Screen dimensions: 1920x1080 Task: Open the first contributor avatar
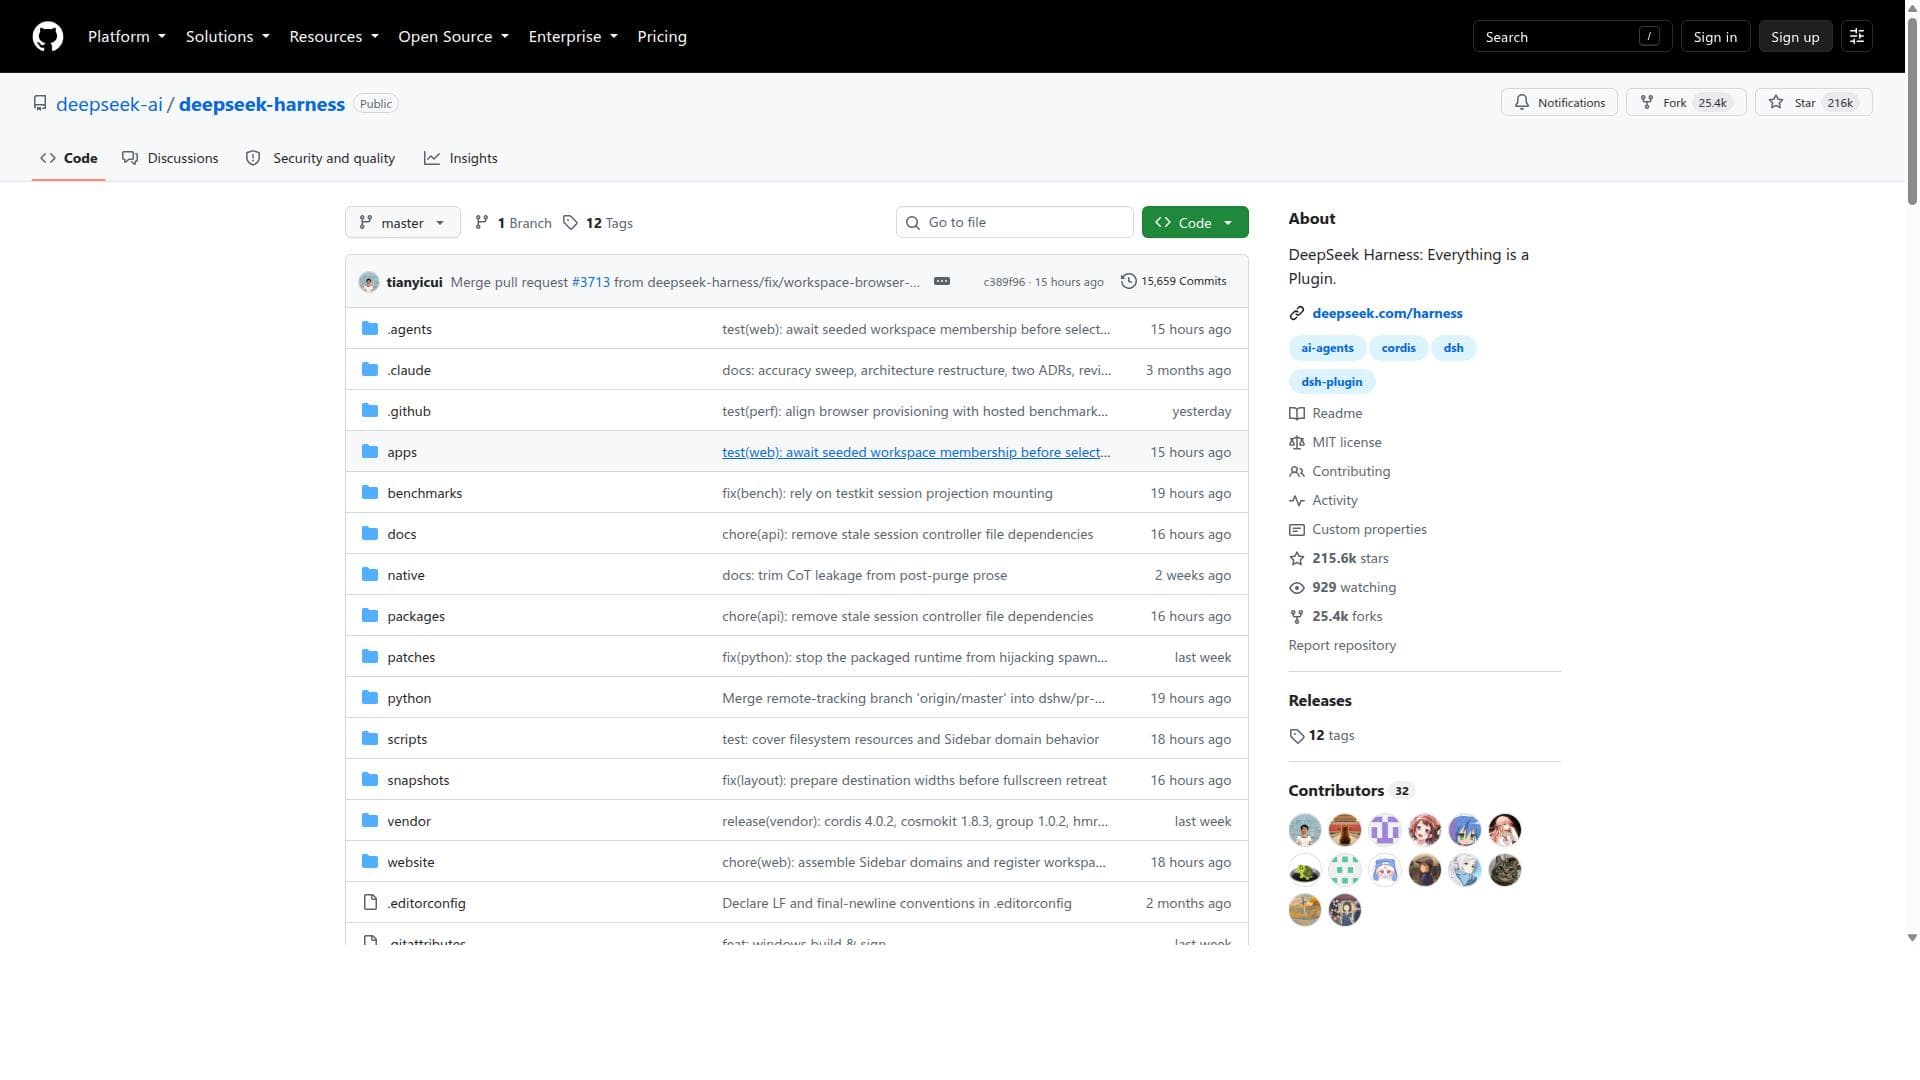pyautogui.click(x=1305, y=830)
